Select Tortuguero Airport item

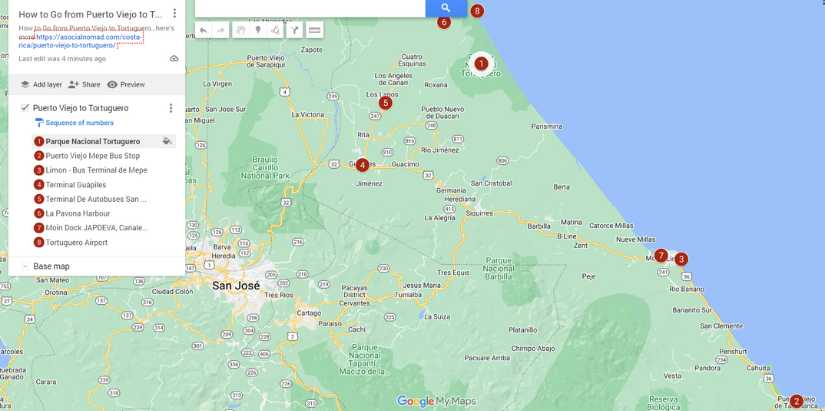tap(77, 242)
